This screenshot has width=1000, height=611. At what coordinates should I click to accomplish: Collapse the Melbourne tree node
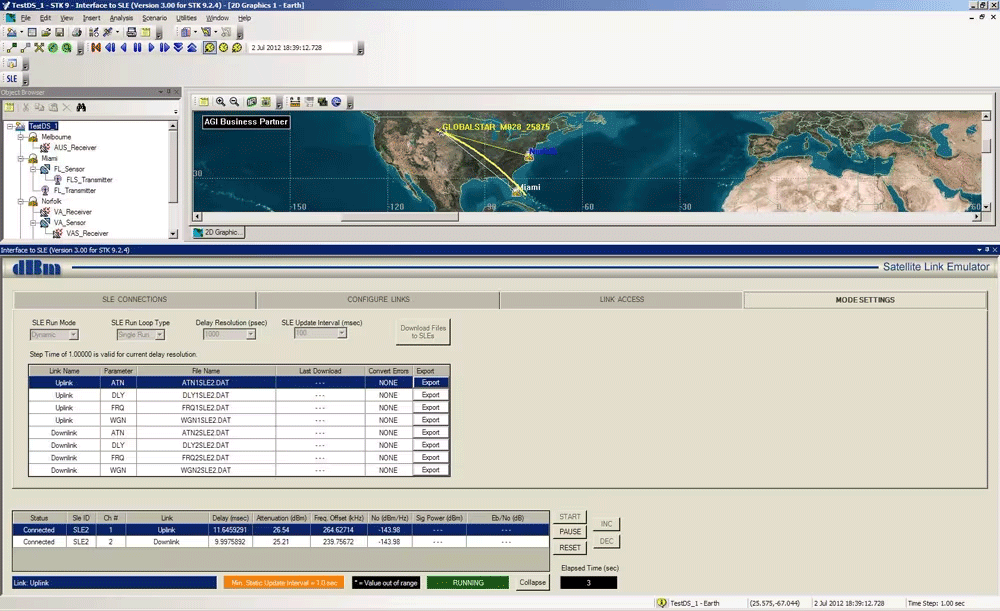click(x=20, y=137)
